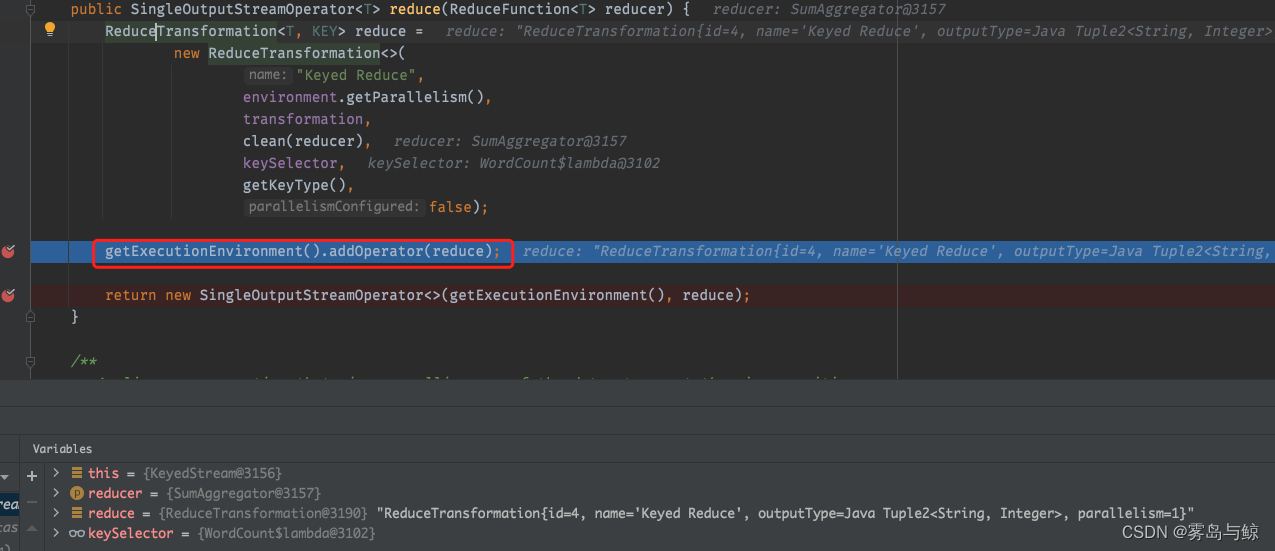Click the Variables panel tab header
The width and height of the screenshot is (1275, 551).
[62, 449]
